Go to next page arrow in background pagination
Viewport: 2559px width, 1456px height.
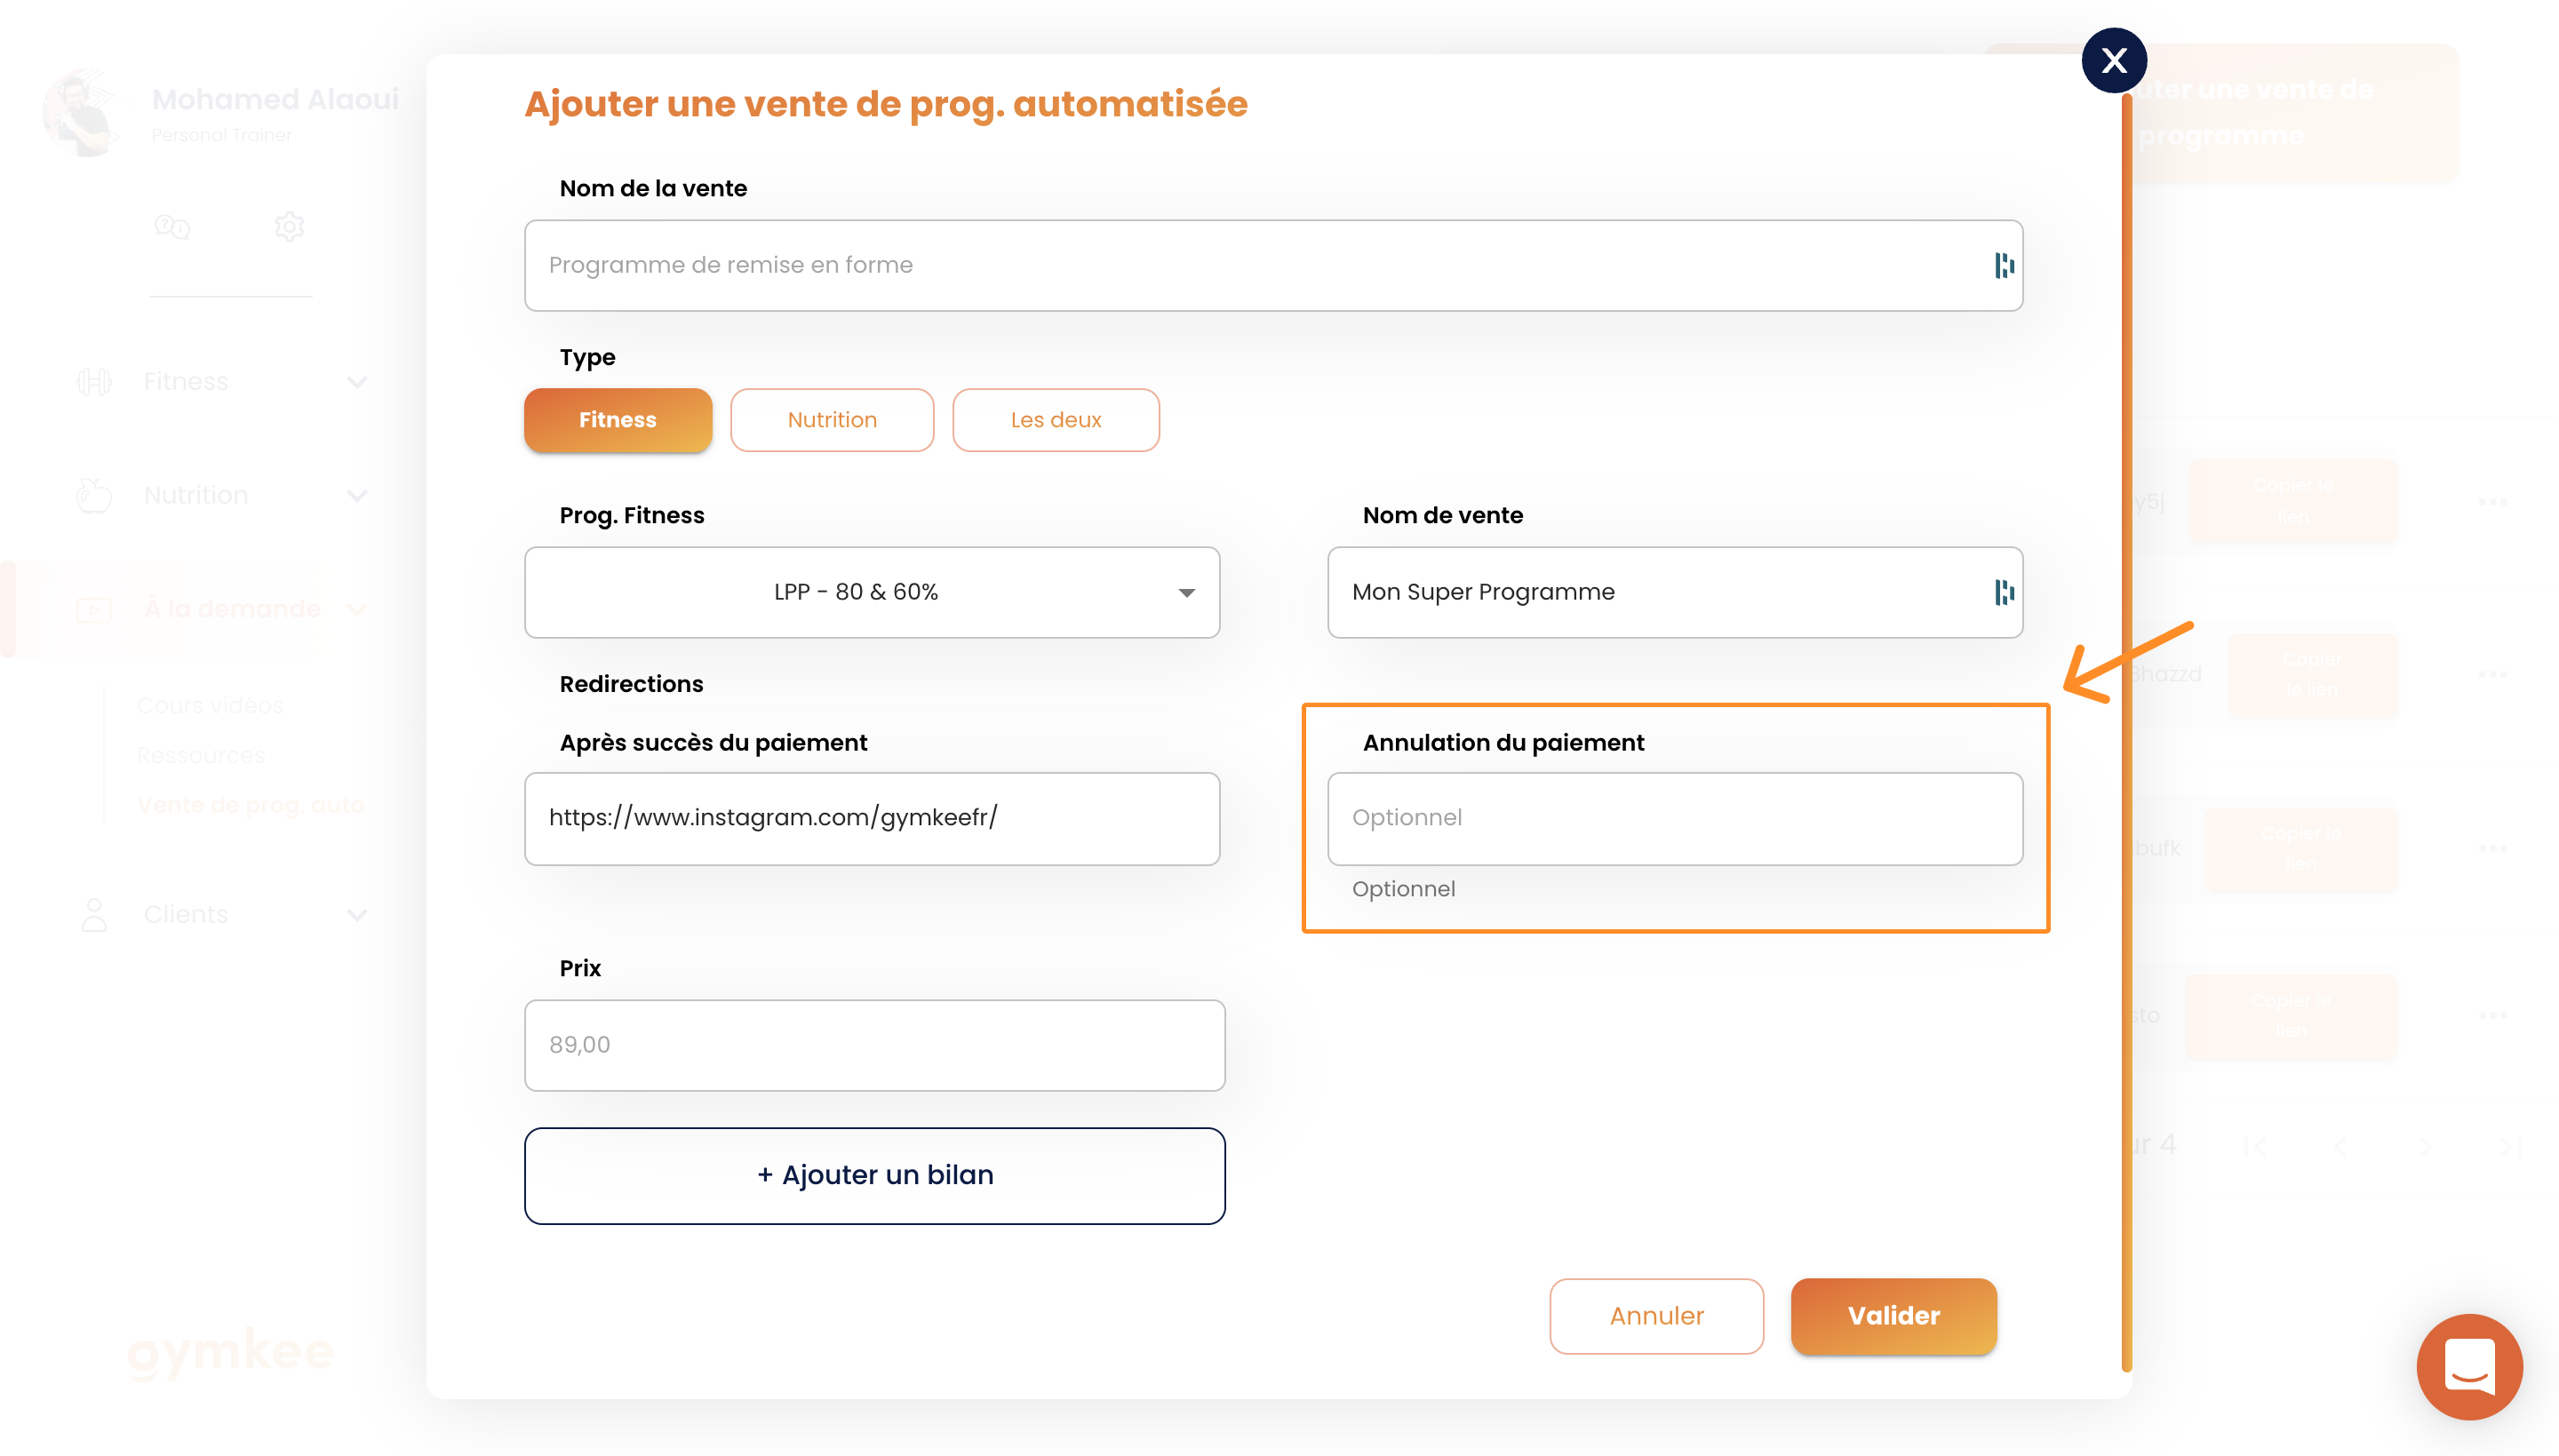2424,1146
